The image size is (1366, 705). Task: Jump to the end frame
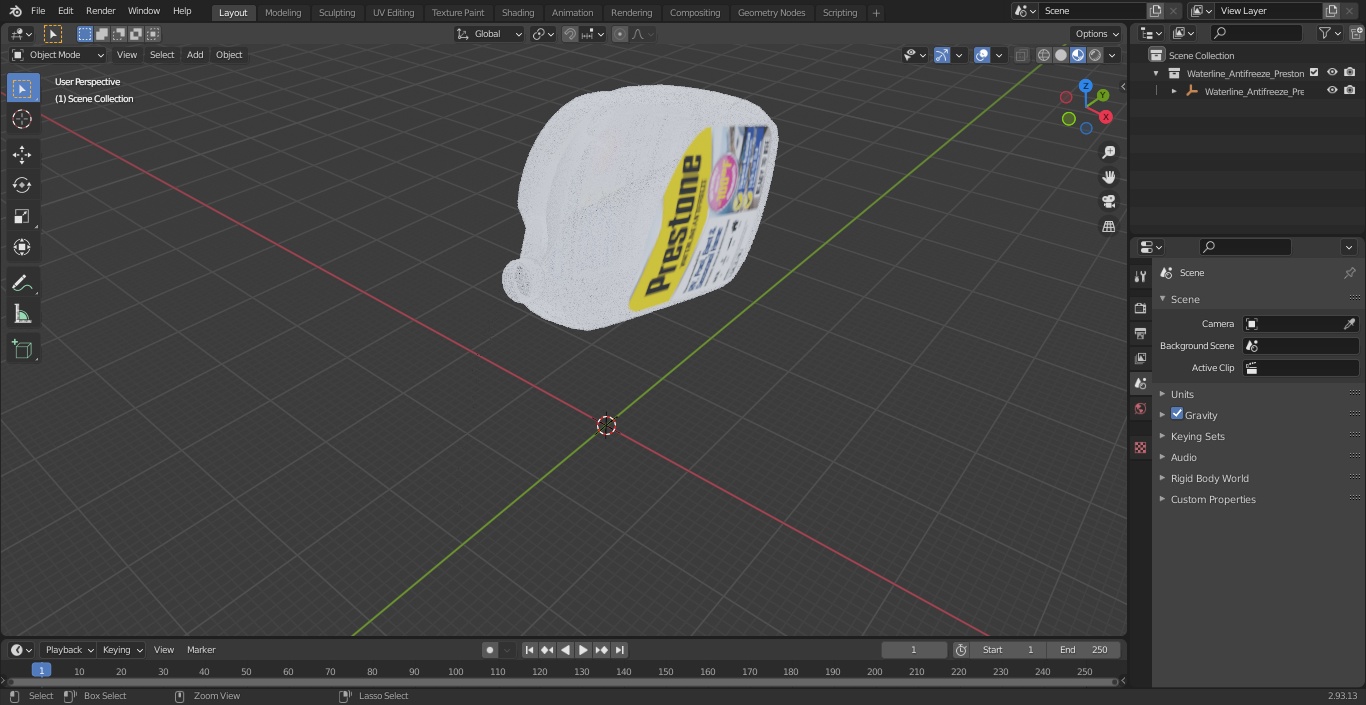coord(619,650)
